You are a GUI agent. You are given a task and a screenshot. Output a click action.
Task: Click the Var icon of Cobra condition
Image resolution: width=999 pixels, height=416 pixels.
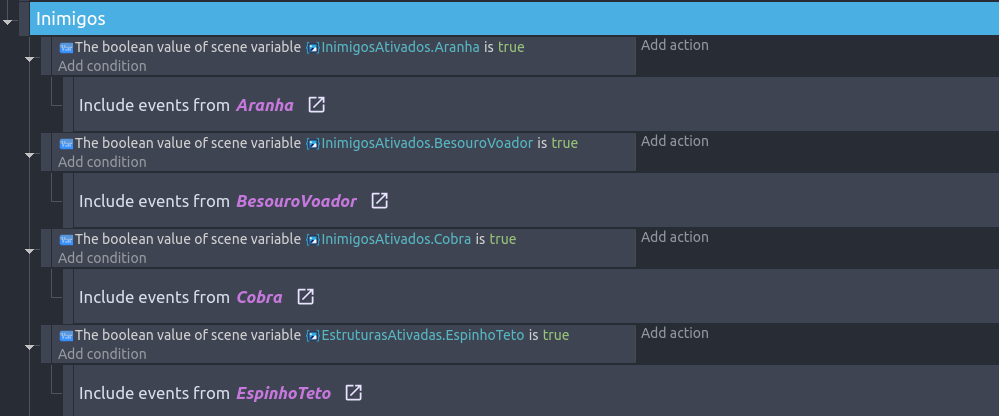tap(66, 240)
